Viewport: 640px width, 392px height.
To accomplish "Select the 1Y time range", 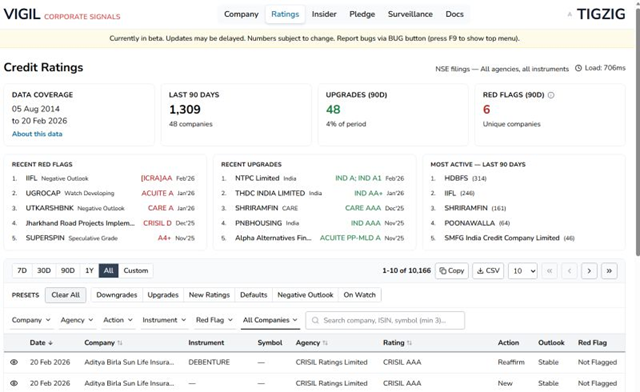I will point(89,271).
